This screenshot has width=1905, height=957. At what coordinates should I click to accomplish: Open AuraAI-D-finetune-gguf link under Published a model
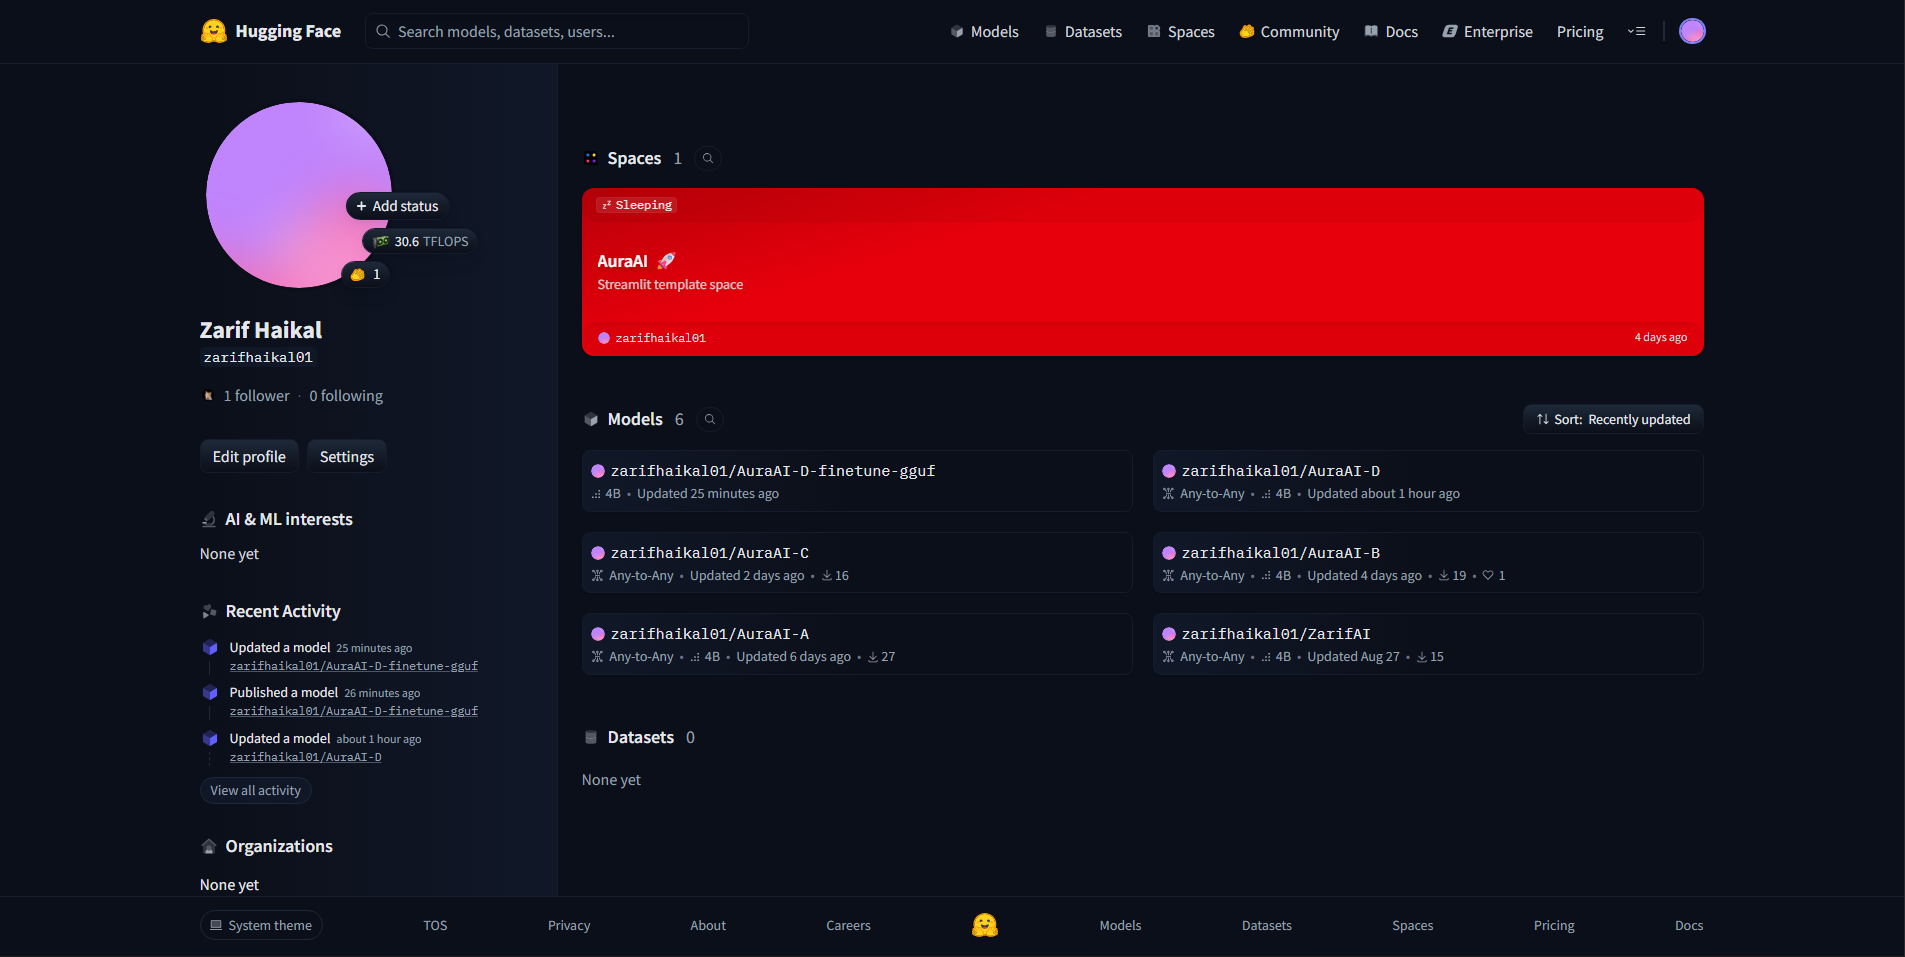(354, 711)
